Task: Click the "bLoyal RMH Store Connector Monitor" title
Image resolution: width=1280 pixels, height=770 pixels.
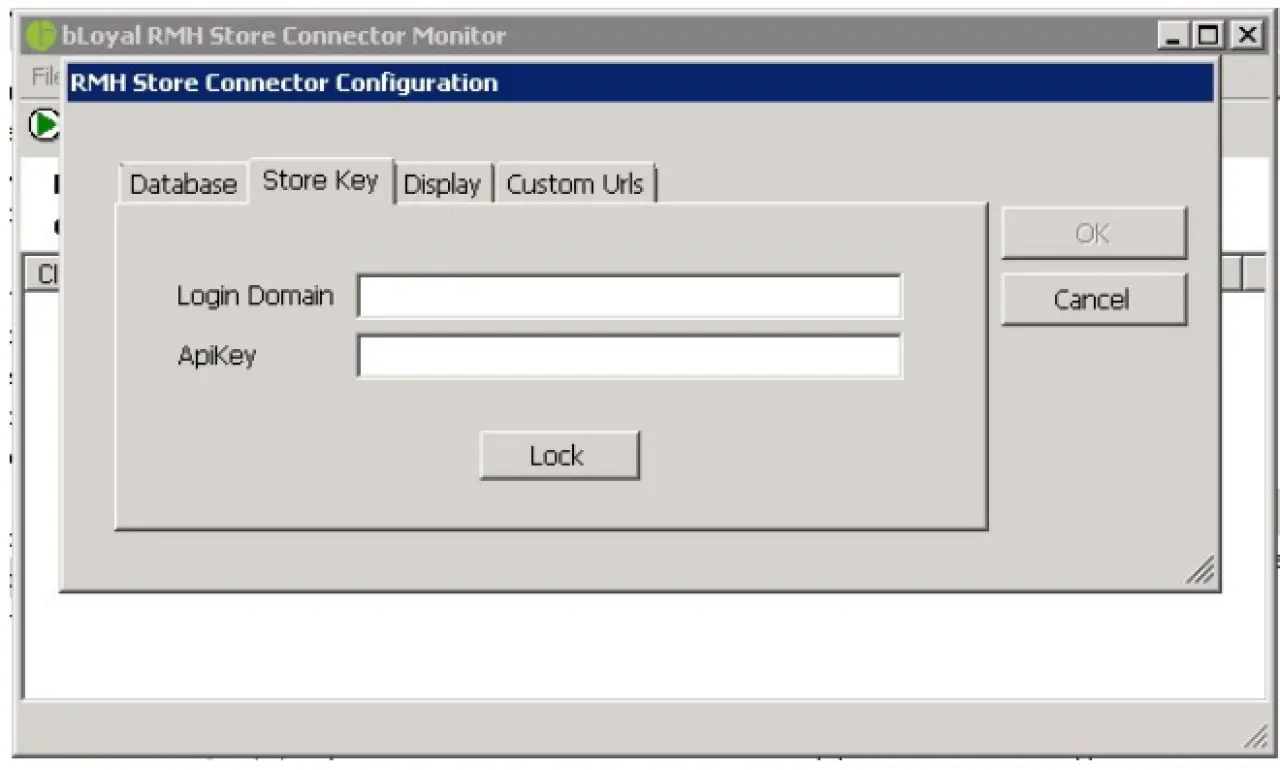Action: (x=284, y=37)
